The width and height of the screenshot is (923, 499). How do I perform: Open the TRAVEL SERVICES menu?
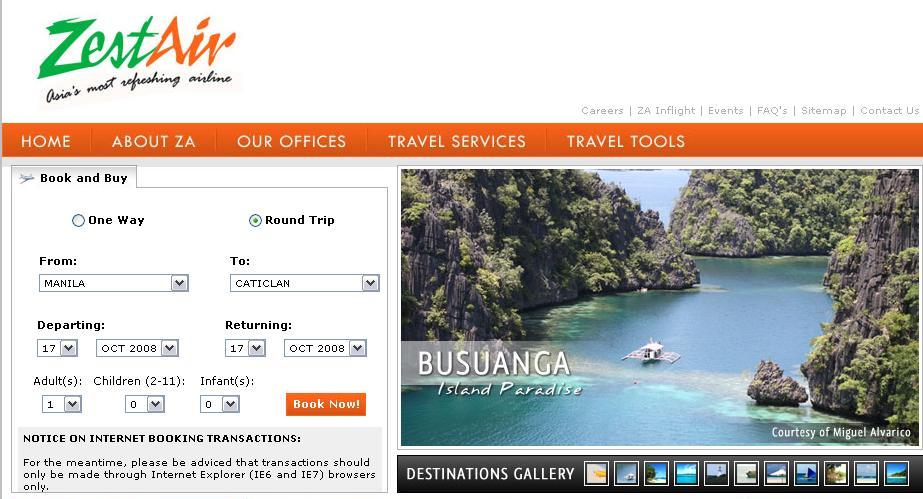457,141
